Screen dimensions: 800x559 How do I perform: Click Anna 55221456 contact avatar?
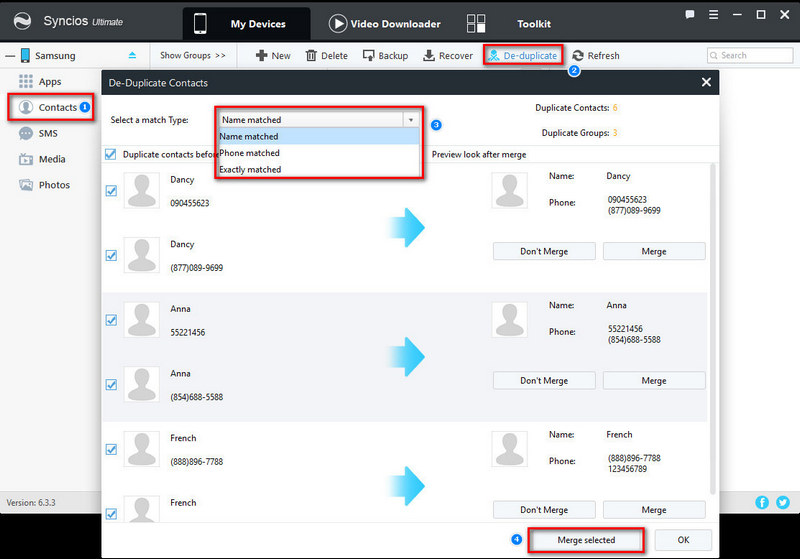(142, 320)
